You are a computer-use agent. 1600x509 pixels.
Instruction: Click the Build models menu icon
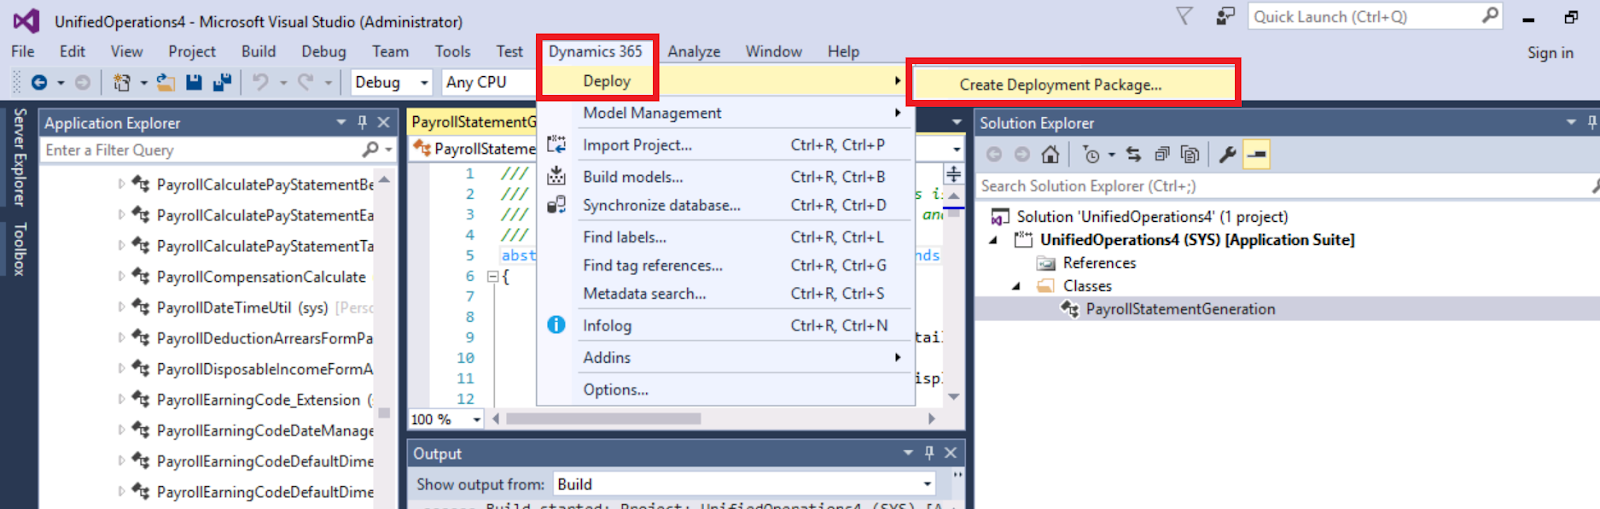pyautogui.click(x=557, y=177)
